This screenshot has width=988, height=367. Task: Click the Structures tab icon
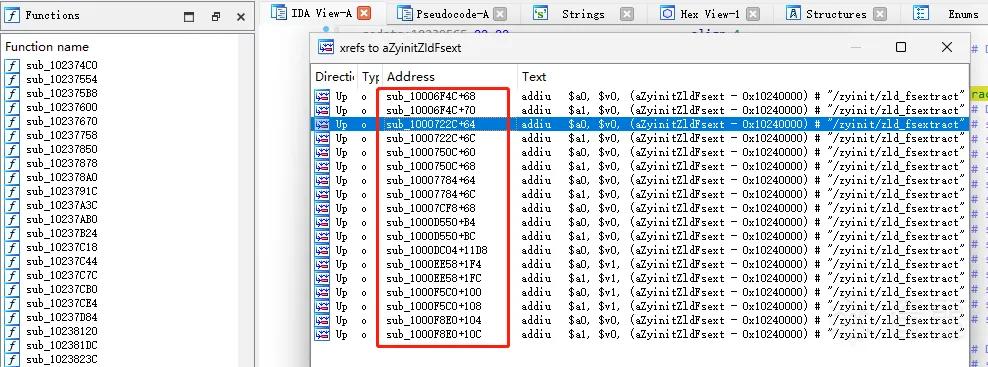[794, 13]
